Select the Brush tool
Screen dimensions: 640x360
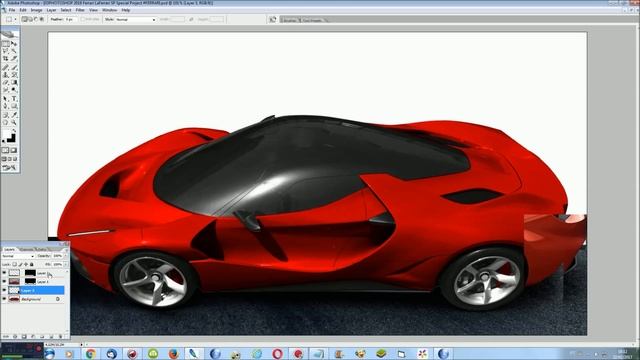tap(14, 67)
